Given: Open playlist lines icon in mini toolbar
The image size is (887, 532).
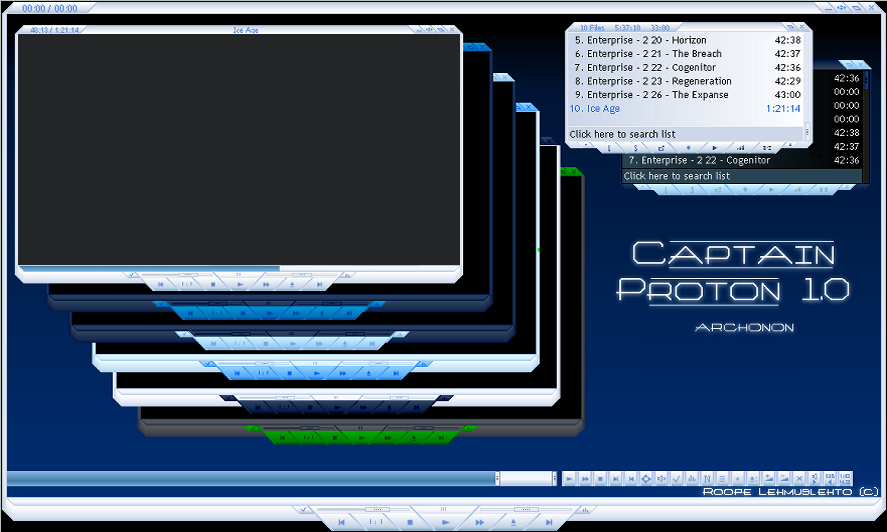Looking at the screenshot, I should pyautogui.click(x=722, y=479).
